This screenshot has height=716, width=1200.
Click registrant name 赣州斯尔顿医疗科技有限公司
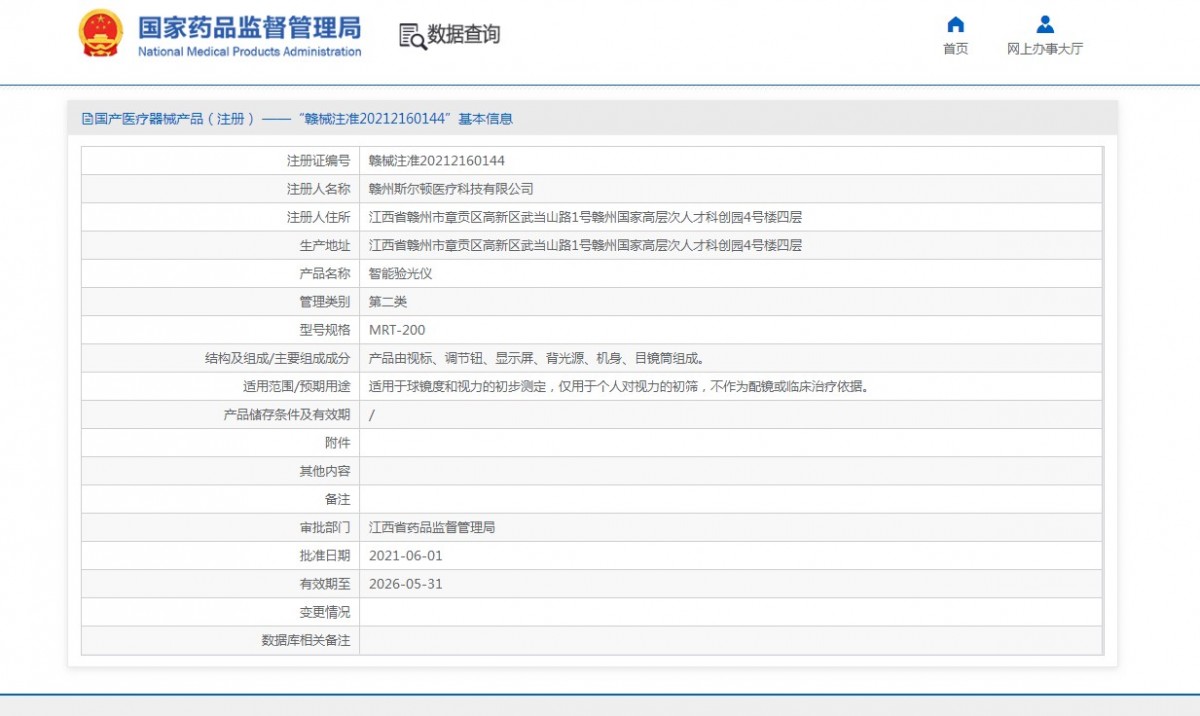coord(451,189)
